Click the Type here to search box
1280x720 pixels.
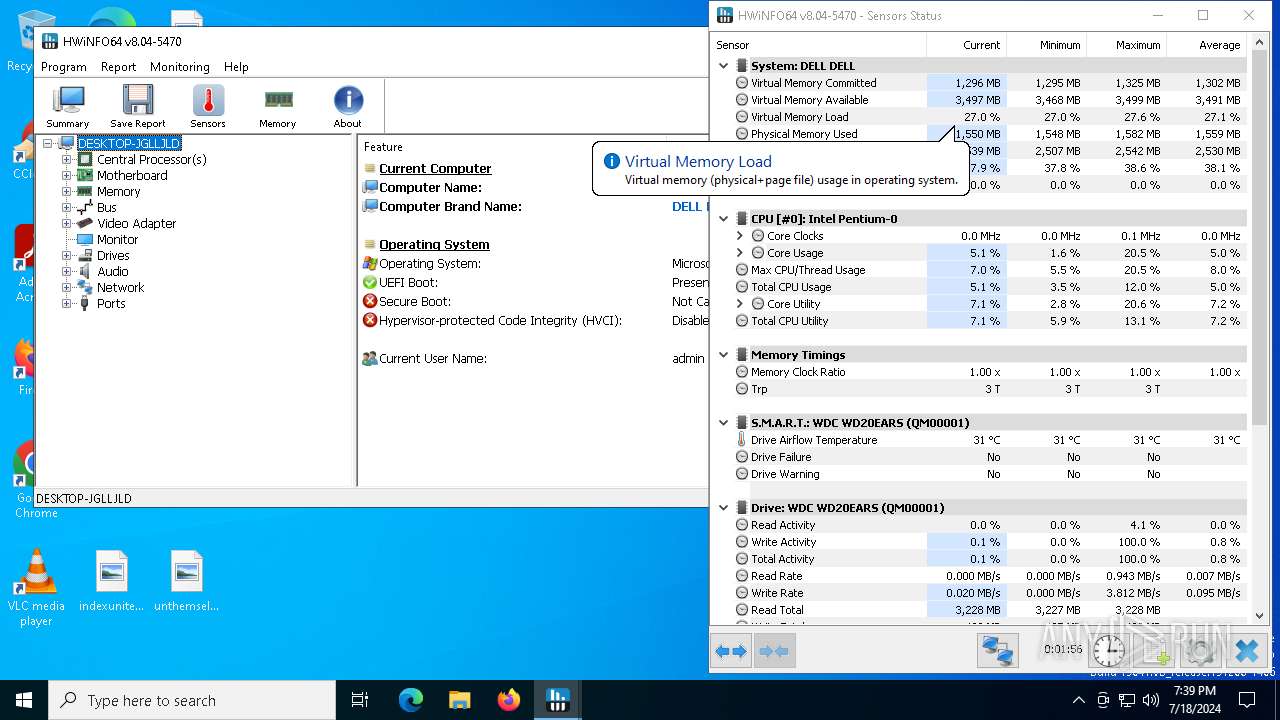click(x=192, y=700)
